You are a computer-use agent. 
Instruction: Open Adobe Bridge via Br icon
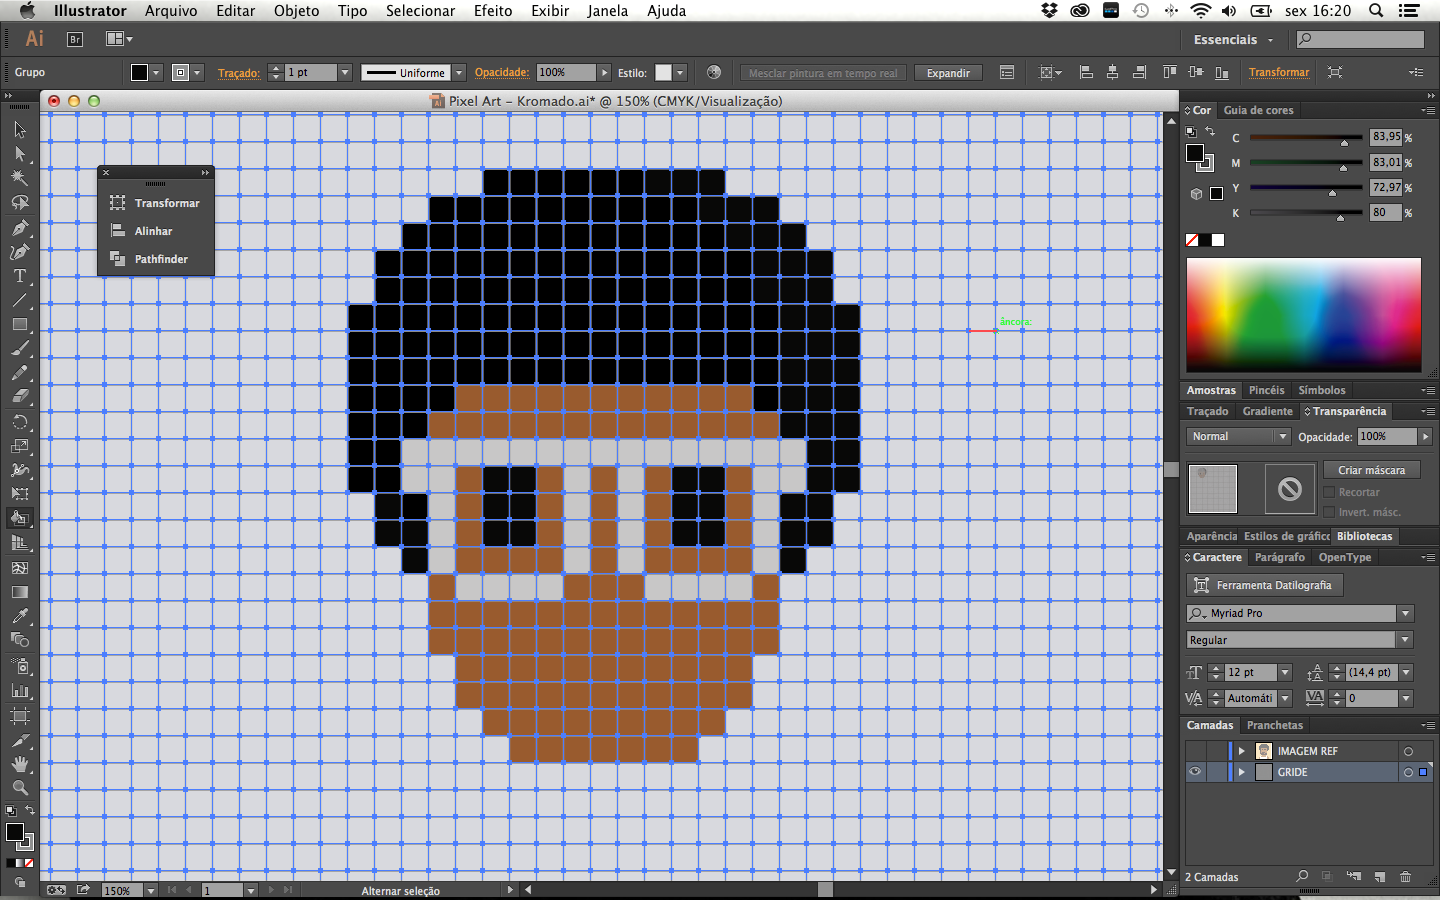click(75, 39)
